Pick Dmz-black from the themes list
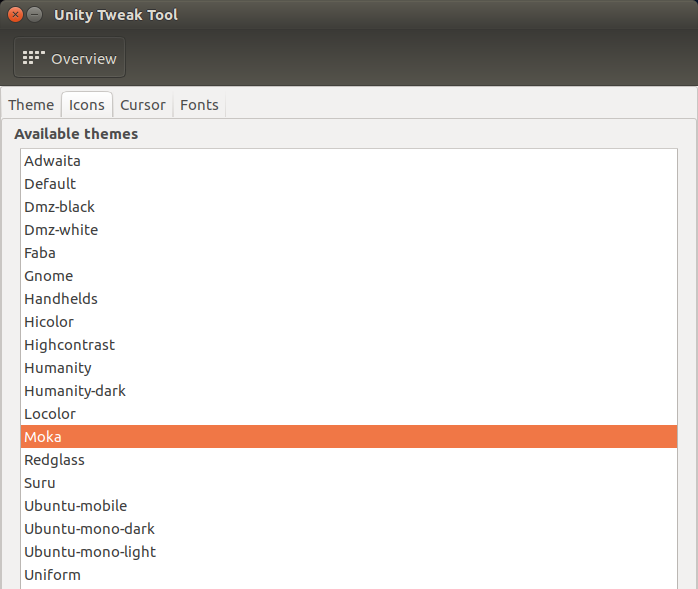The height and width of the screenshot is (589, 698). [x=60, y=207]
